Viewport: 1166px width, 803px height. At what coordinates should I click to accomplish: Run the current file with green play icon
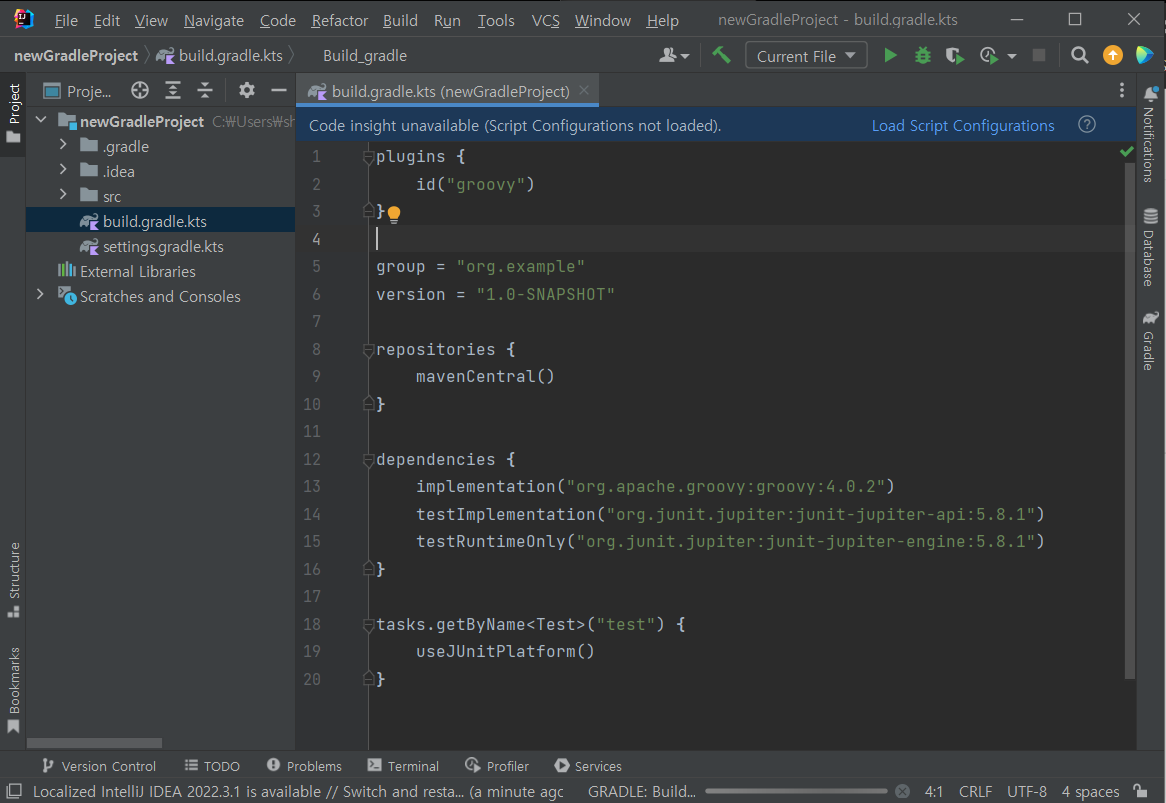pyautogui.click(x=889, y=55)
